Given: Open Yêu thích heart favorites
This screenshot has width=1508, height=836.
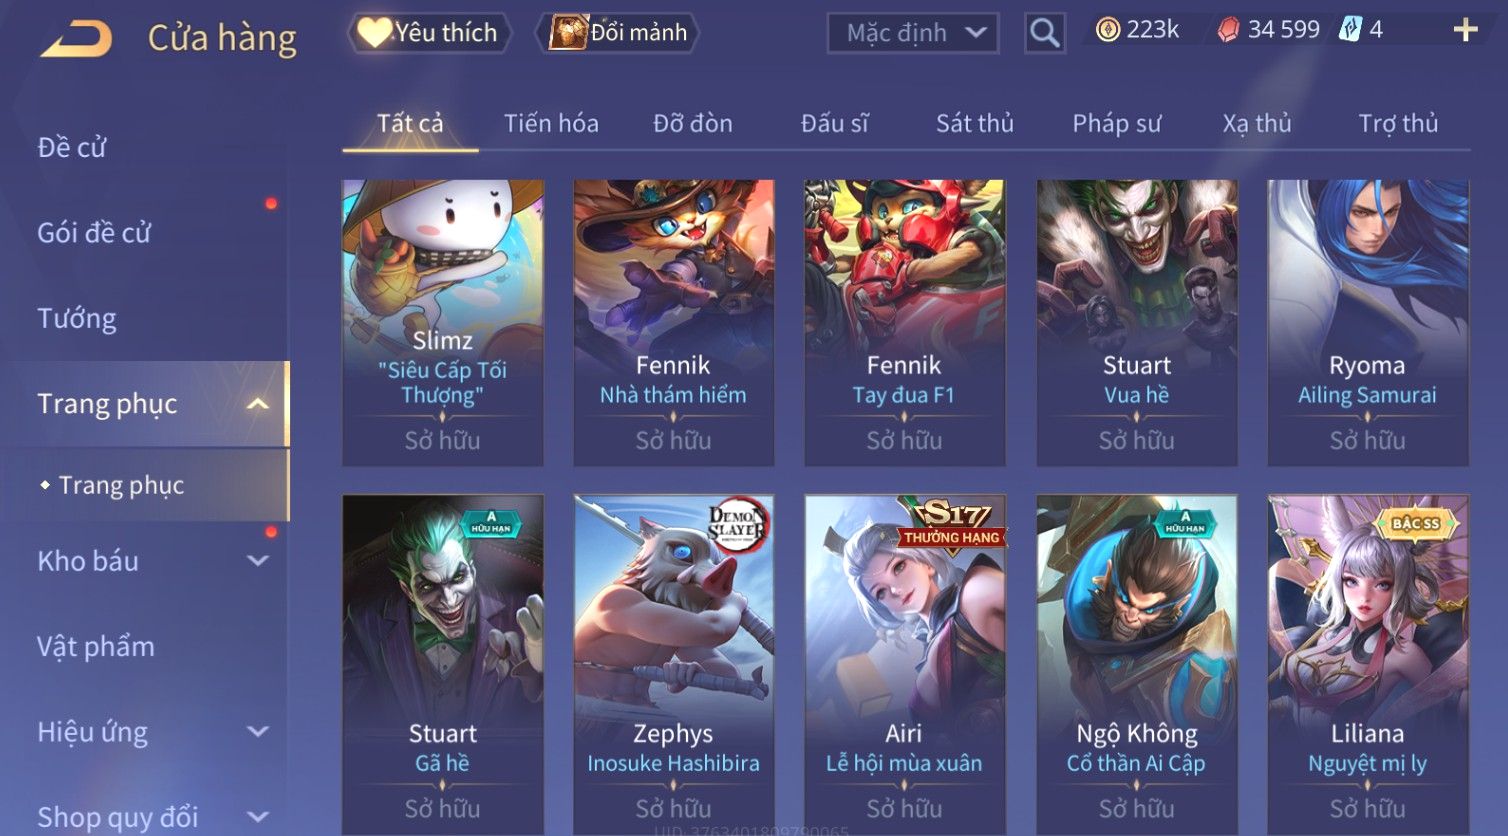Looking at the screenshot, I should tap(429, 33).
